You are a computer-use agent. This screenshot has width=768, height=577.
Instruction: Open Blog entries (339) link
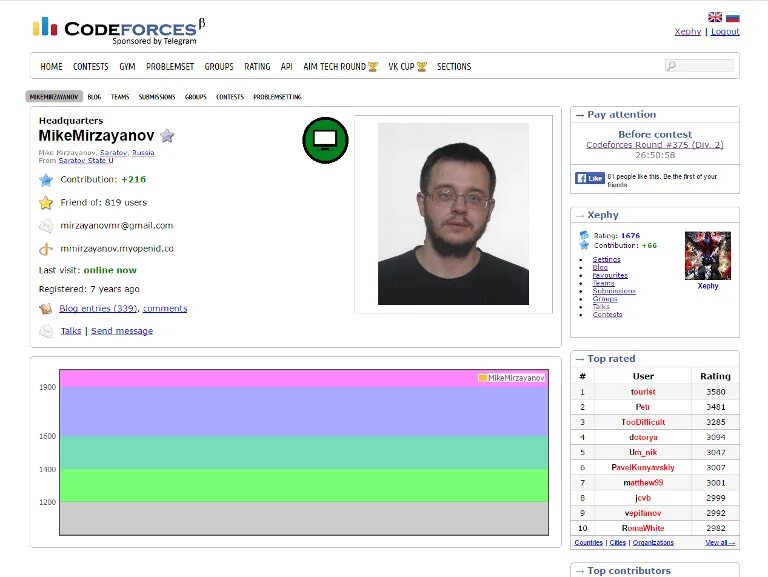tap(98, 308)
